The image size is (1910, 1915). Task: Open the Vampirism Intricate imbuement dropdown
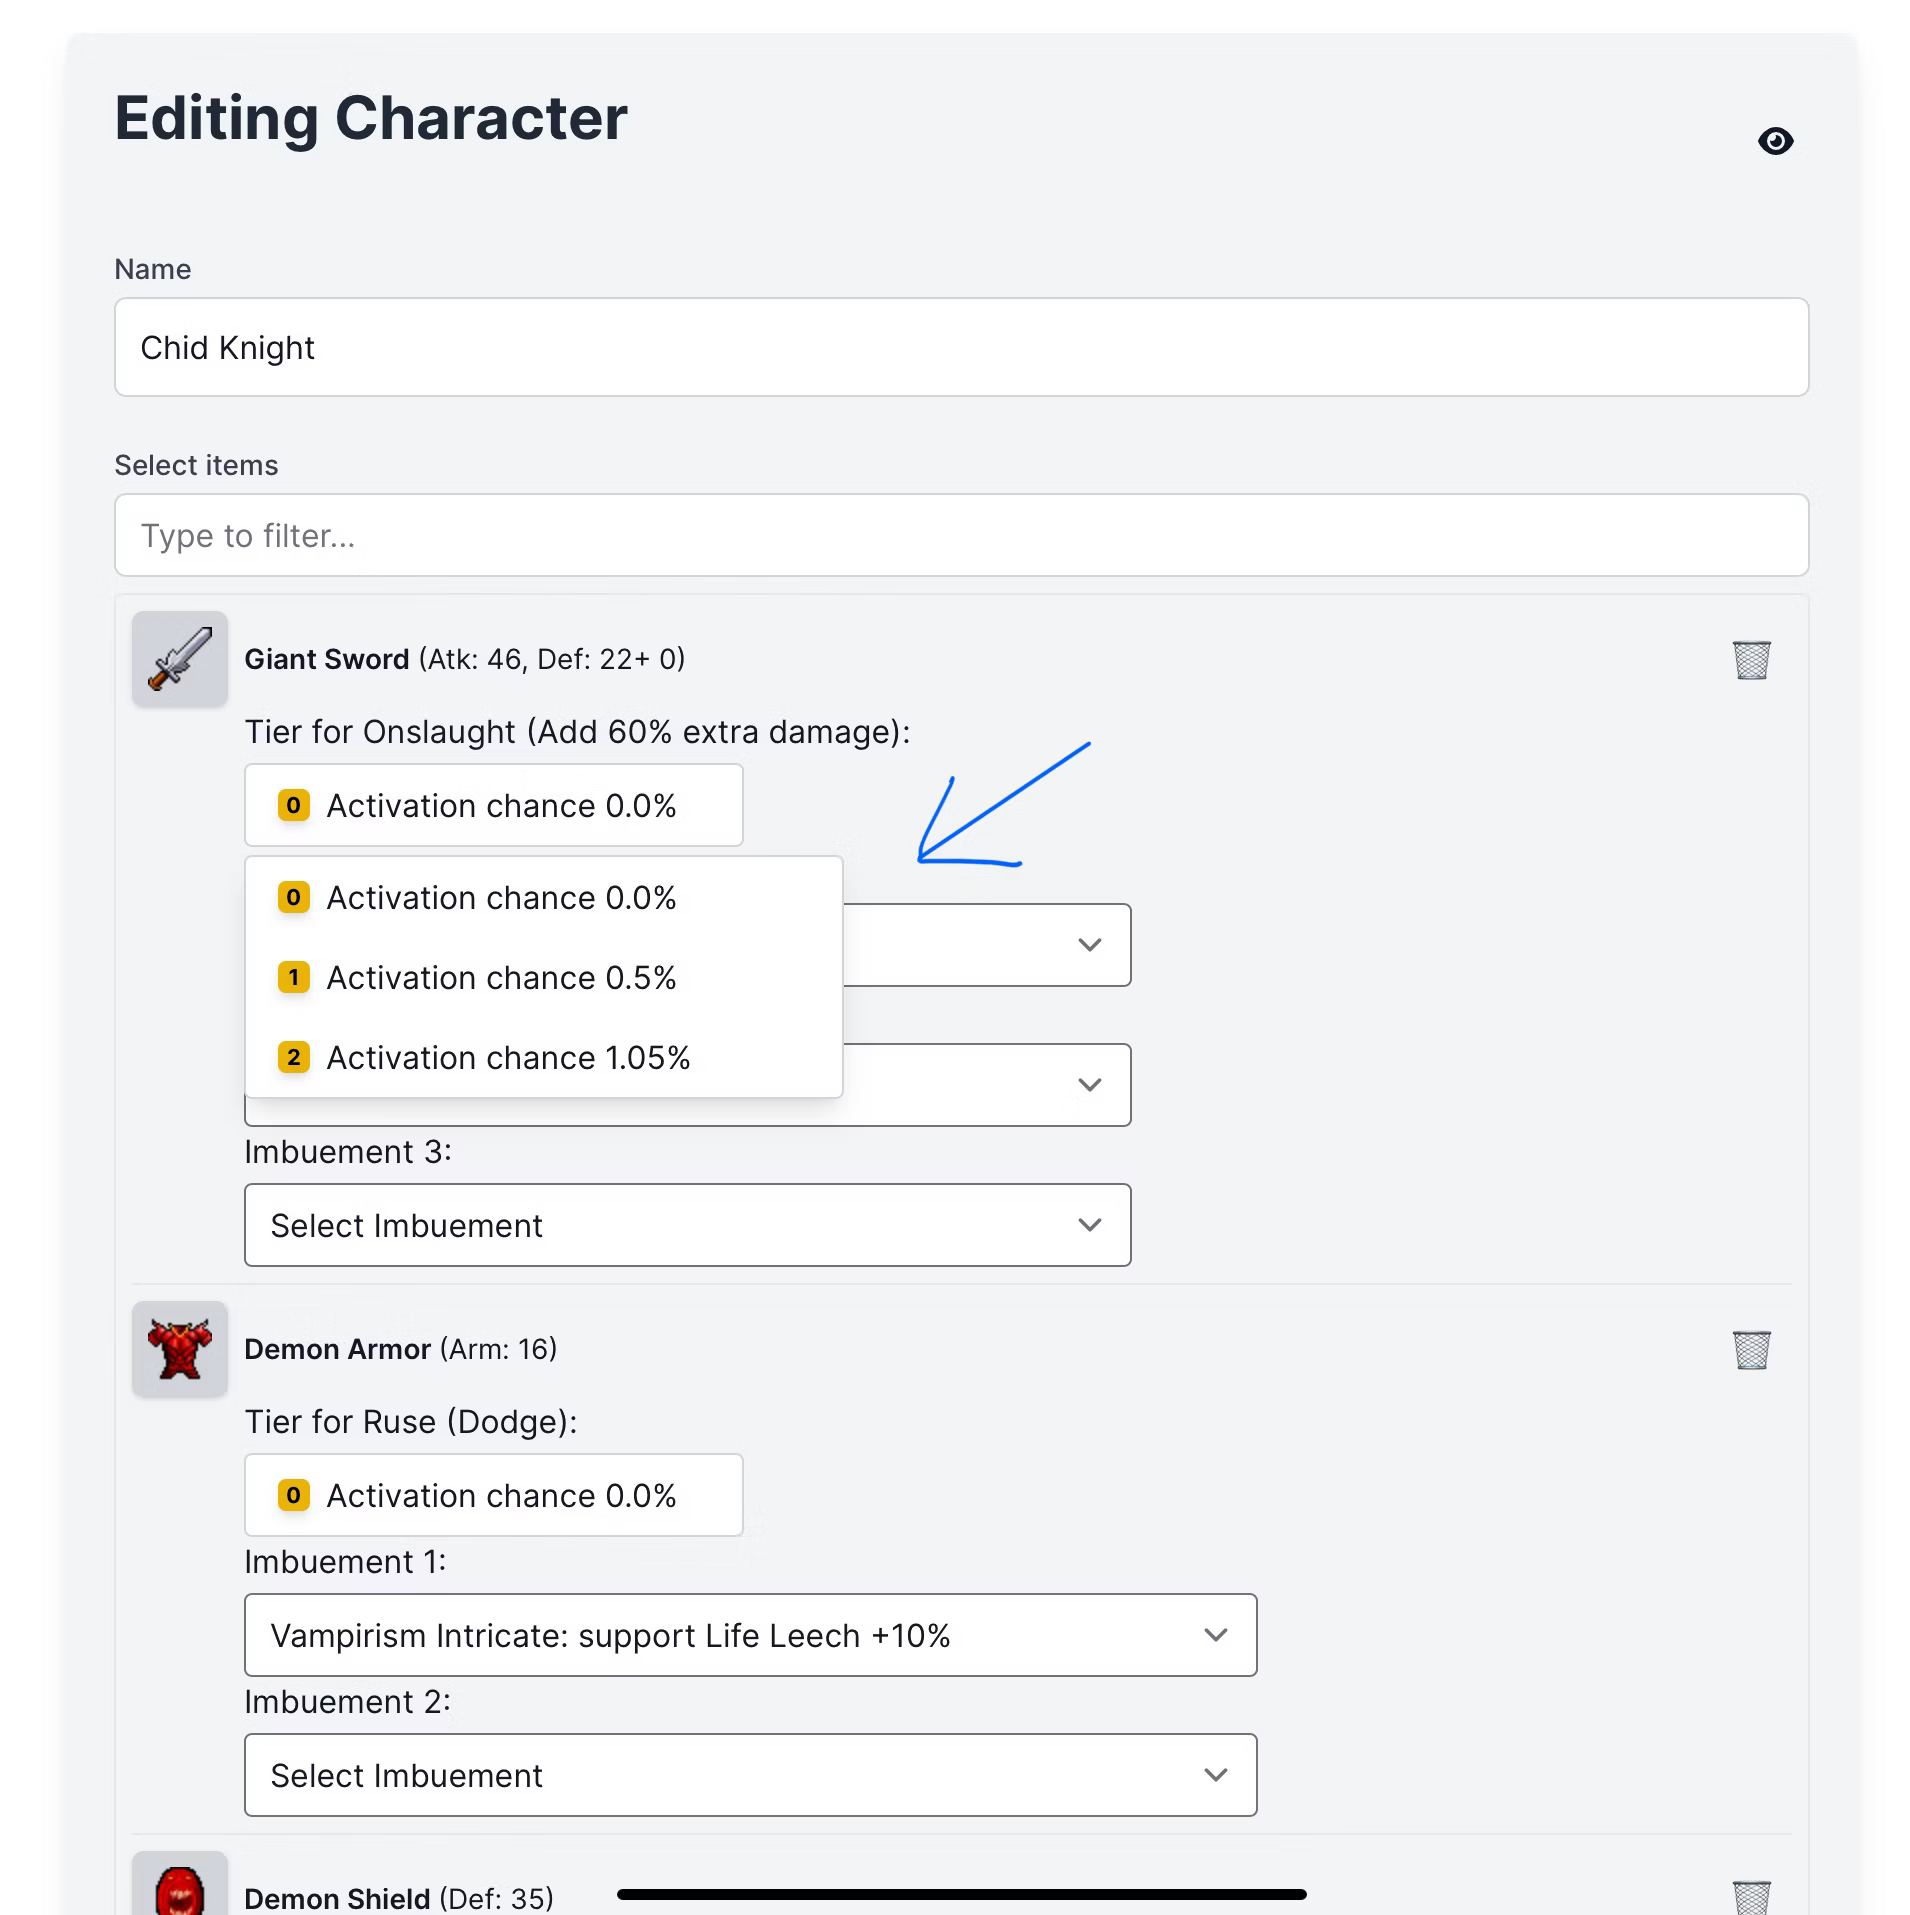(751, 1636)
